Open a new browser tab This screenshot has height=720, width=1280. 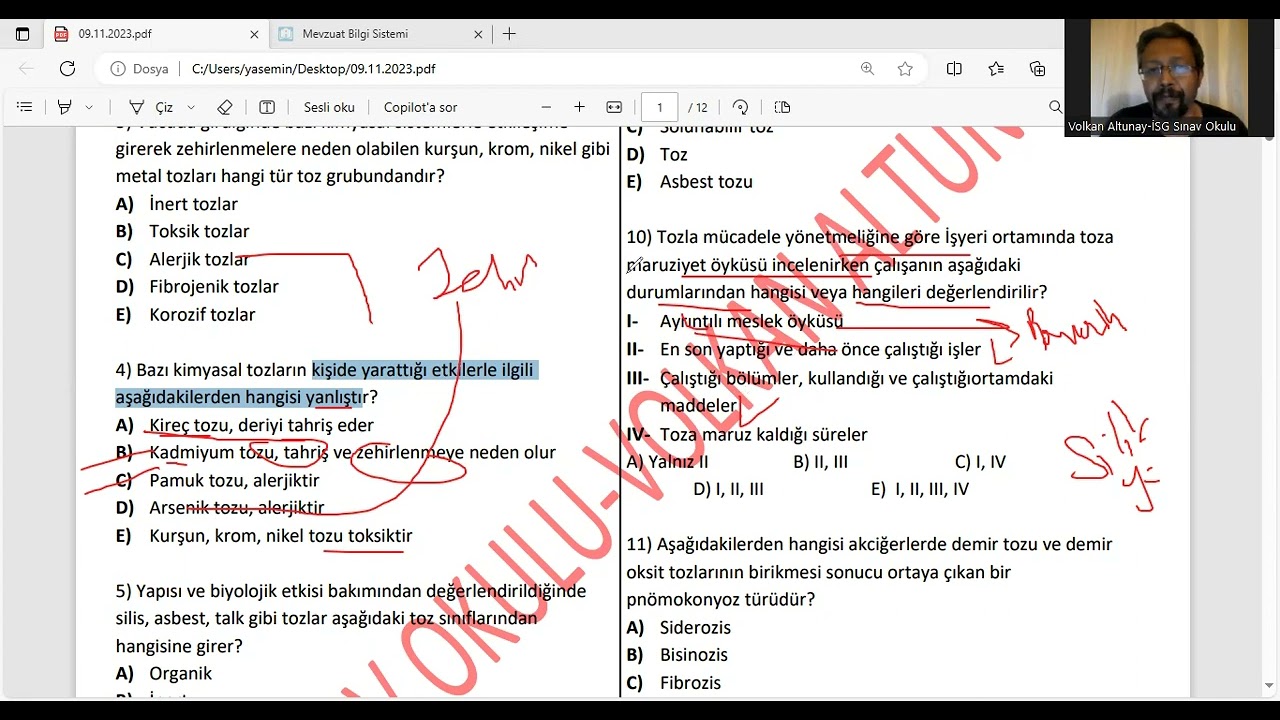(x=509, y=34)
